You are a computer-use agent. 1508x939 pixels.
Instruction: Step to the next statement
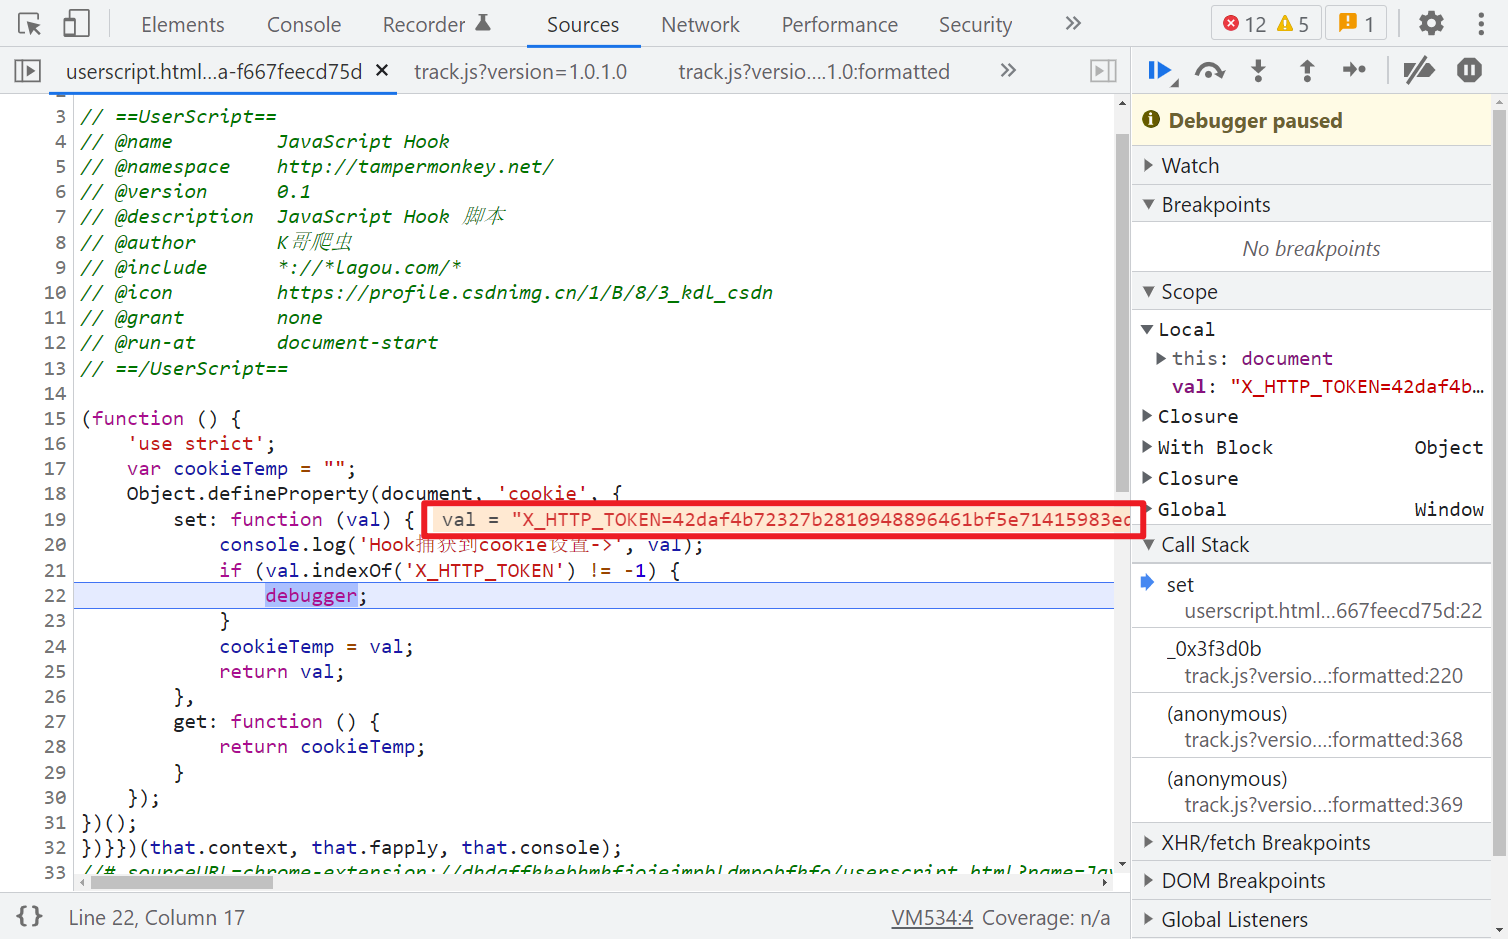click(1354, 70)
